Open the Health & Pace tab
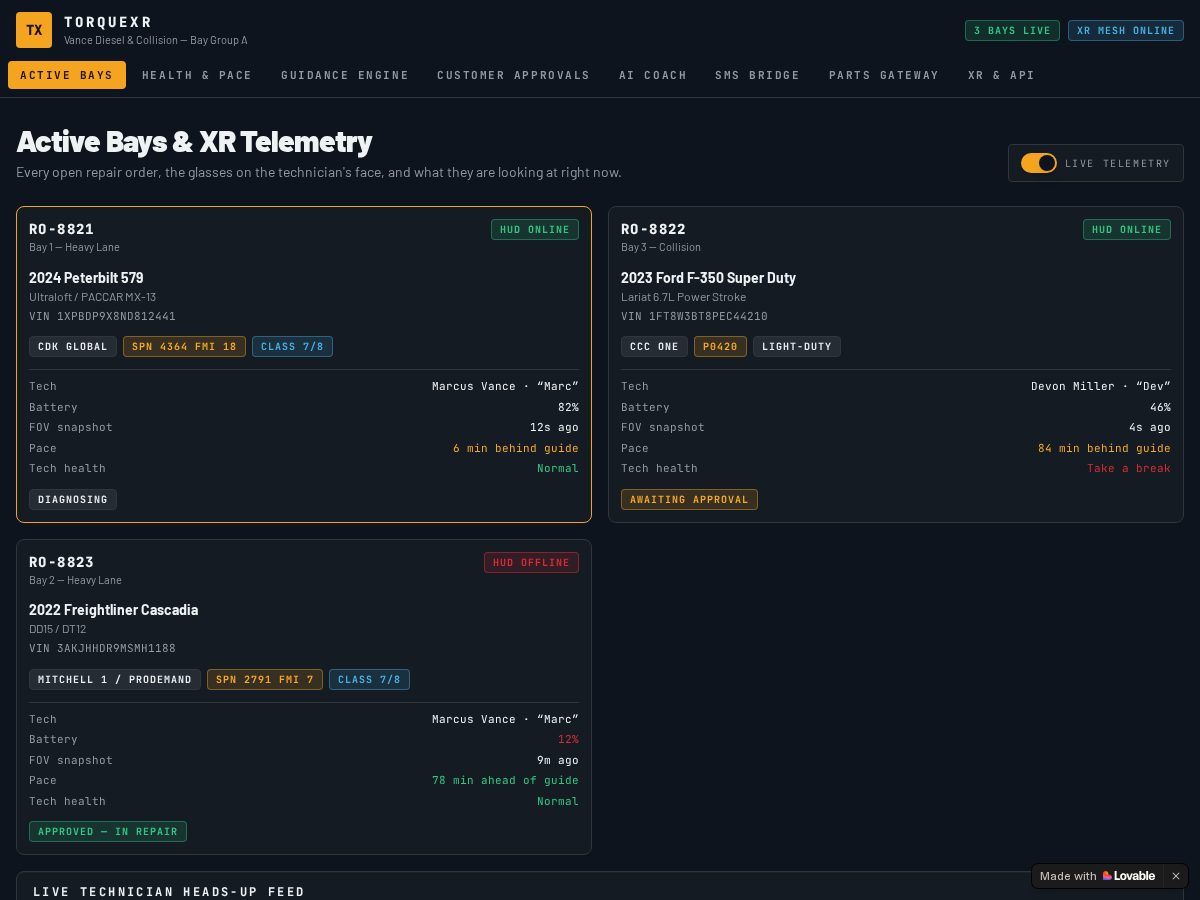 [x=197, y=75]
